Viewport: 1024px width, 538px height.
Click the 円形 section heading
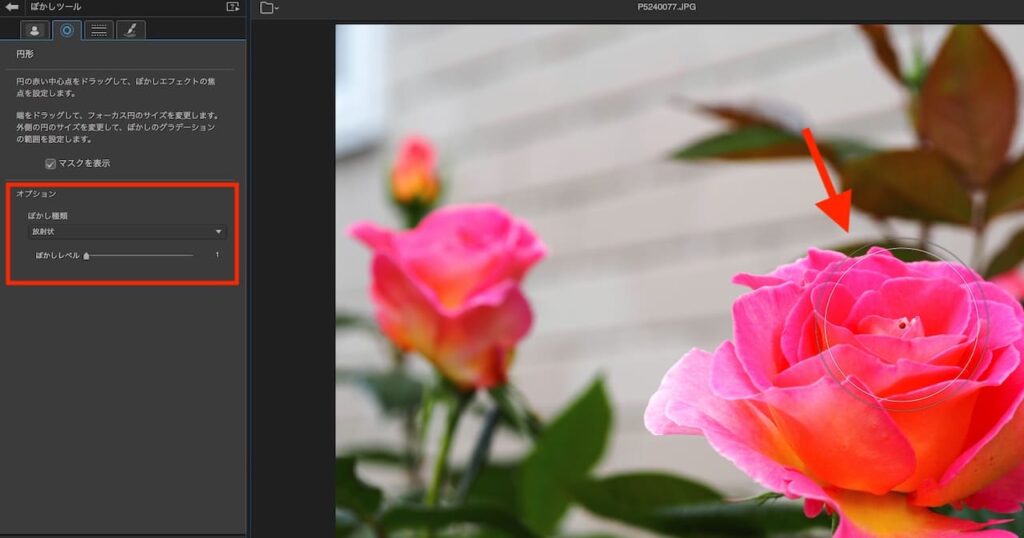click(25, 54)
